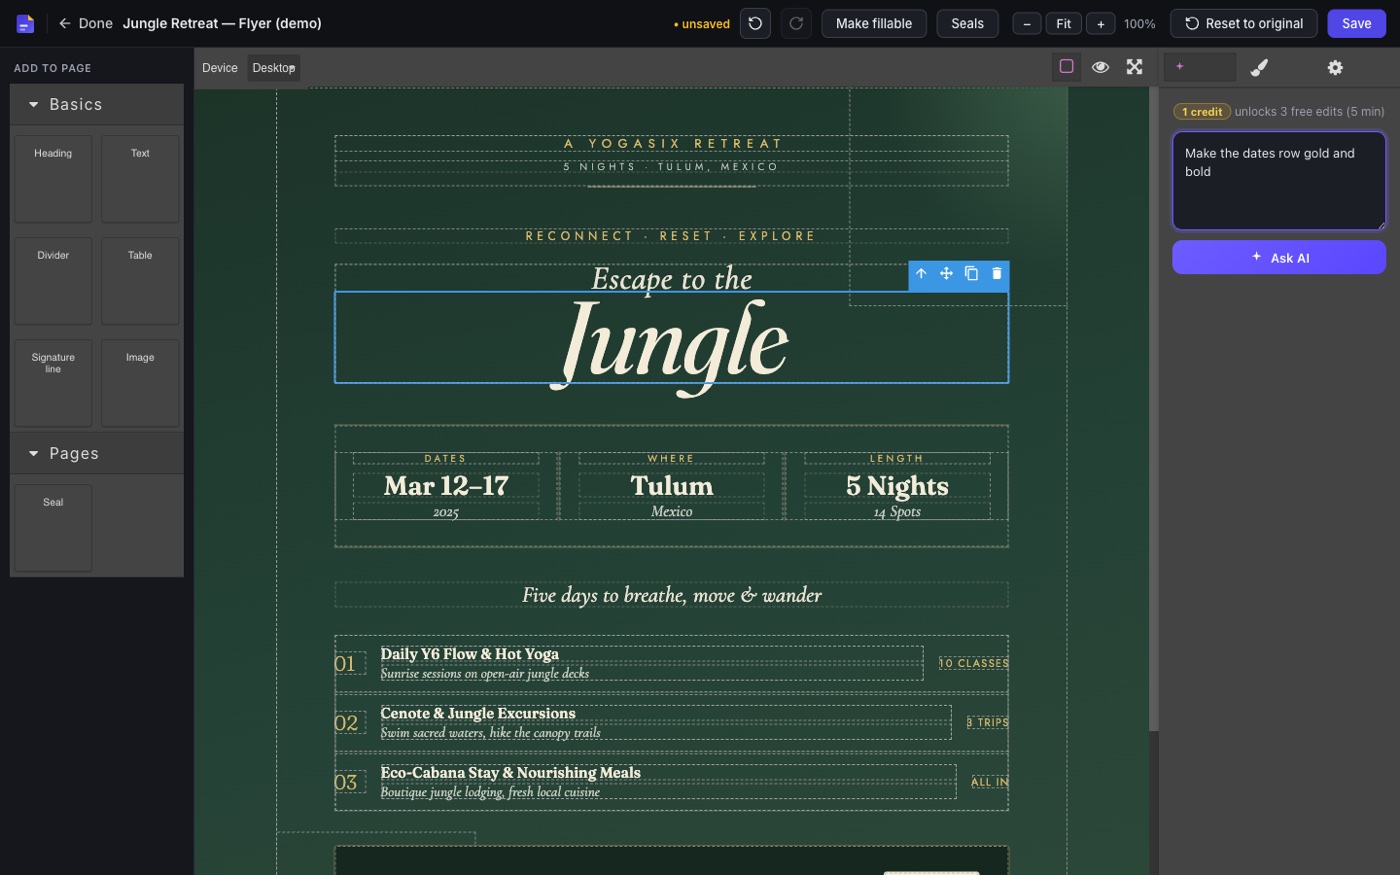Click the move handle on selected block

(x=946, y=273)
